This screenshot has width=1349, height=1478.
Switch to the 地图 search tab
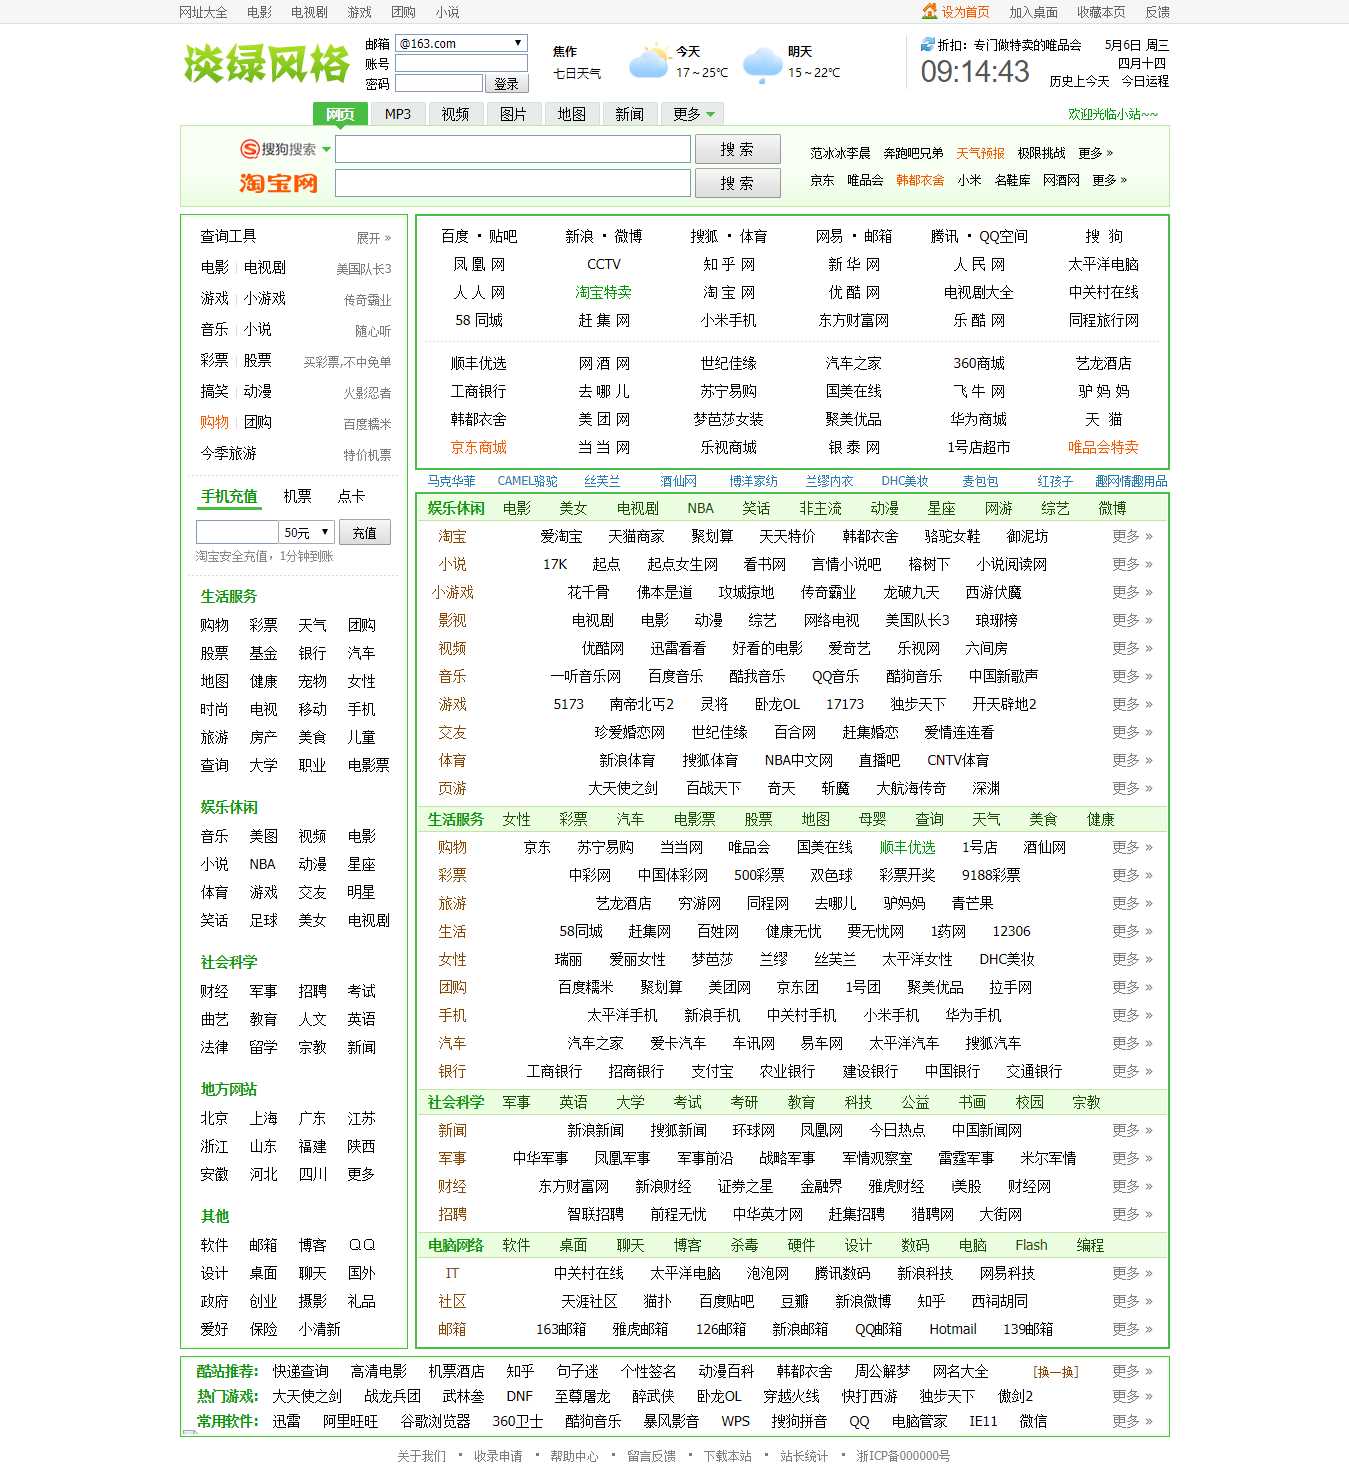[x=569, y=113]
